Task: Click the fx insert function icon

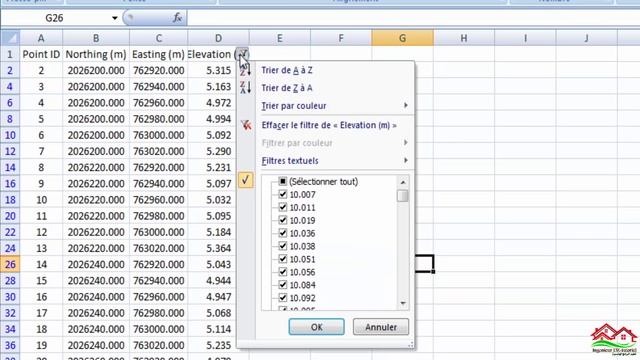Action: pyautogui.click(x=177, y=18)
